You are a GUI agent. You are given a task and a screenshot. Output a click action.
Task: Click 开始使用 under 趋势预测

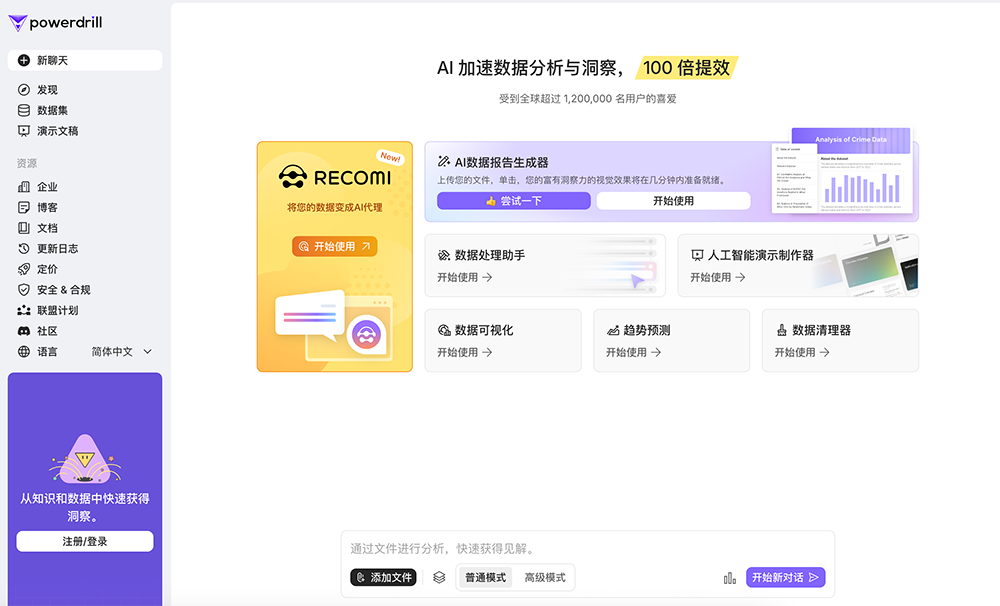[x=633, y=352]
